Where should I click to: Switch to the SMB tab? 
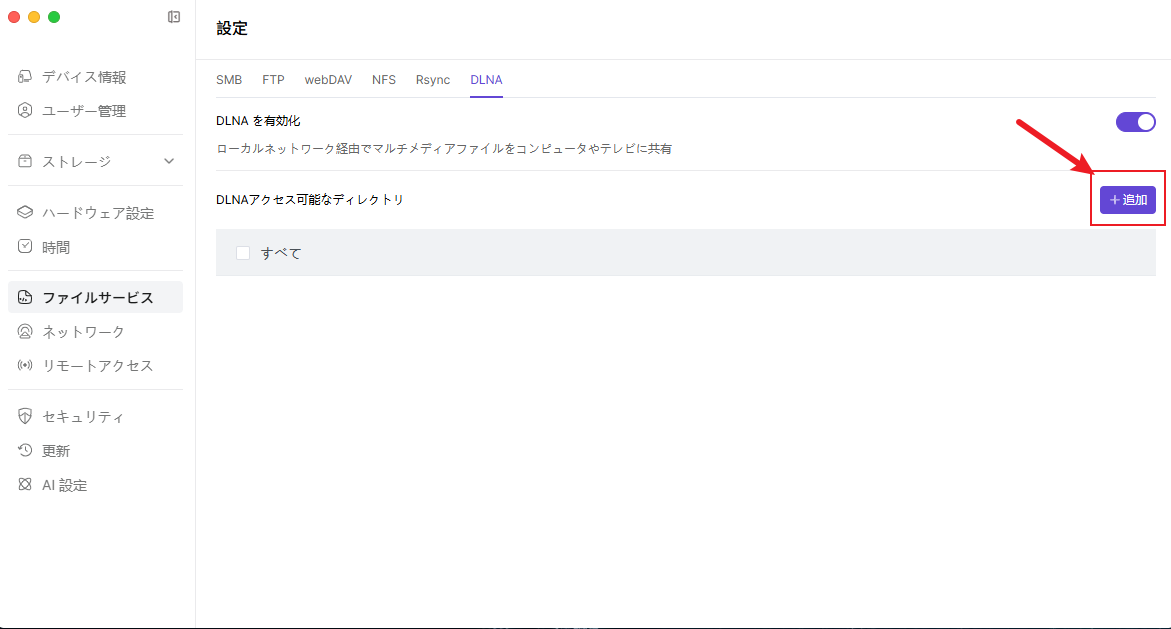229,80
